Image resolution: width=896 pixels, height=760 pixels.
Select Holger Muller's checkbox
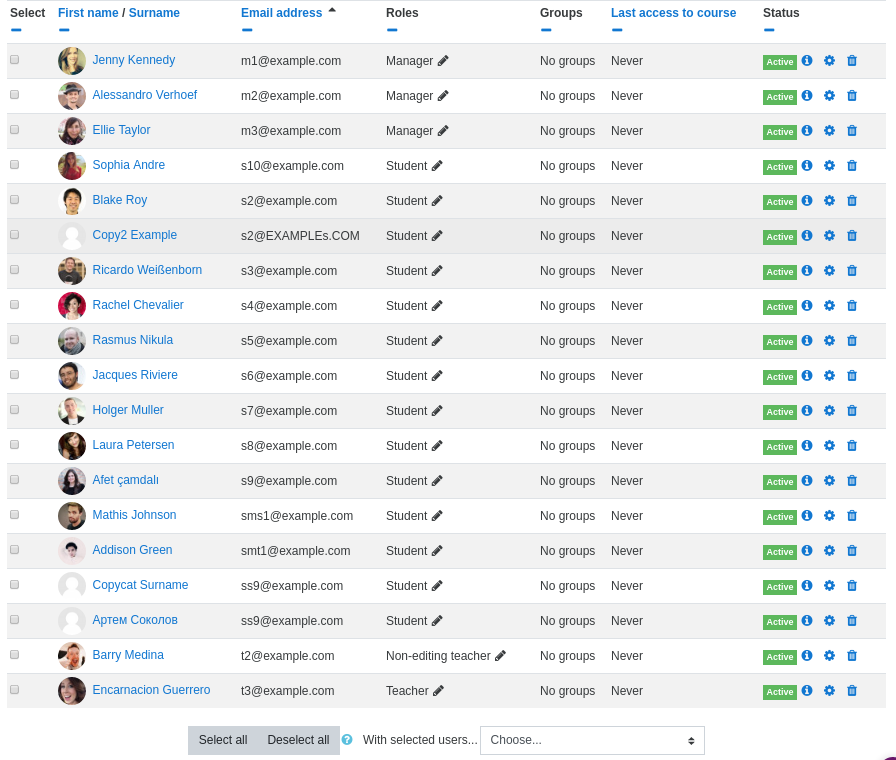click(15, 409)
